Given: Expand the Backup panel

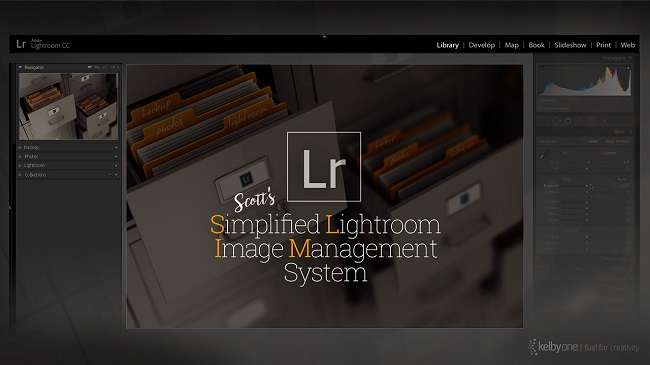Looking at the screenshot, I should pos(20,147).
